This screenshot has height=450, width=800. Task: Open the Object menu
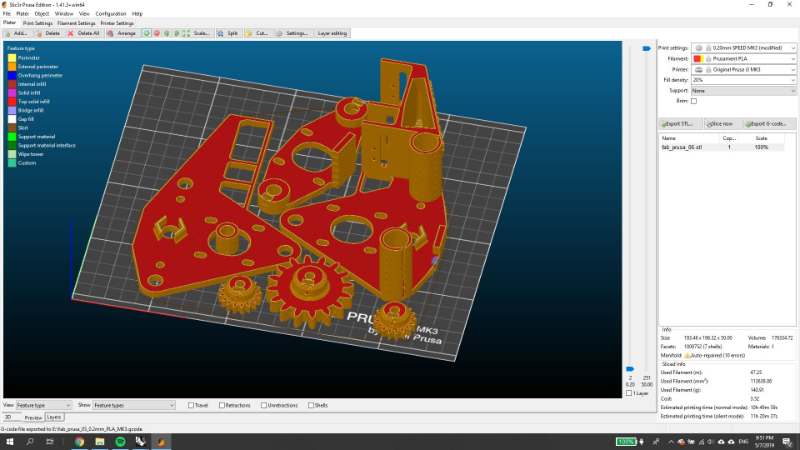(42, 14)
